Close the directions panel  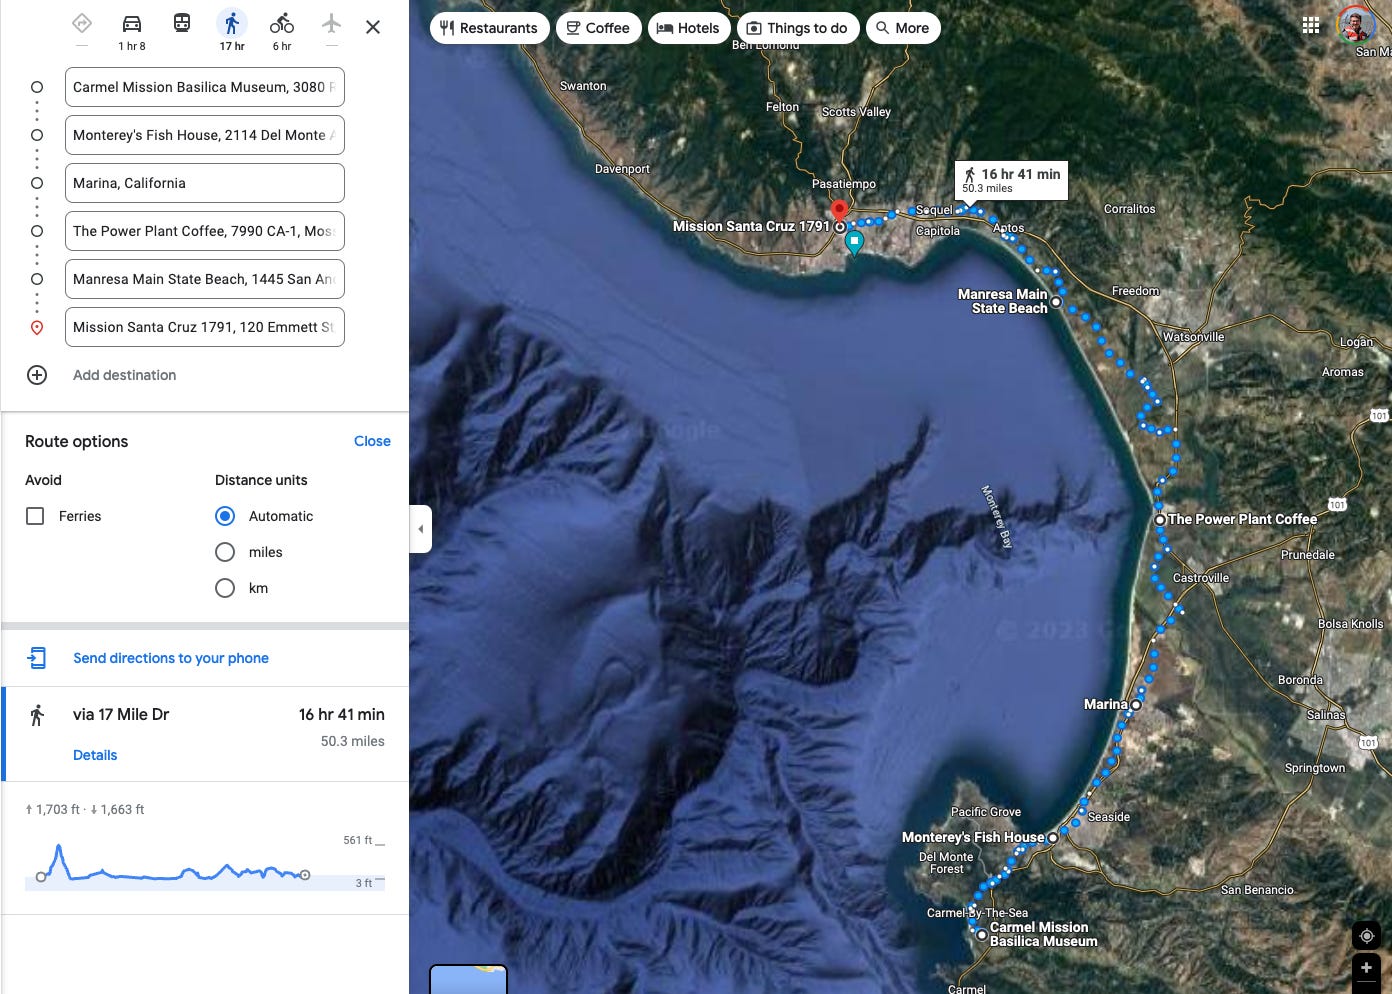click(x=373, y=27)
